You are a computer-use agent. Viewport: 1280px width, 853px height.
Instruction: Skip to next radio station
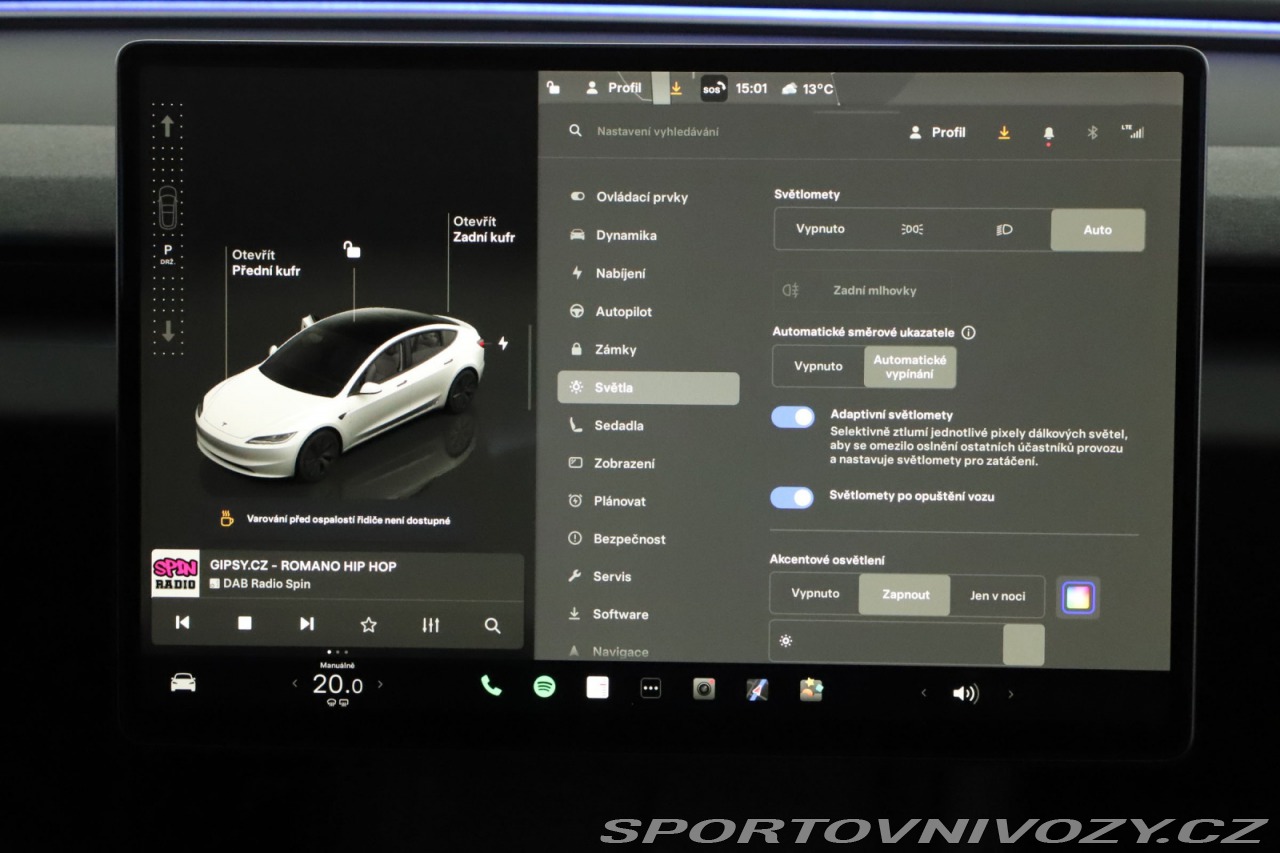307,623
